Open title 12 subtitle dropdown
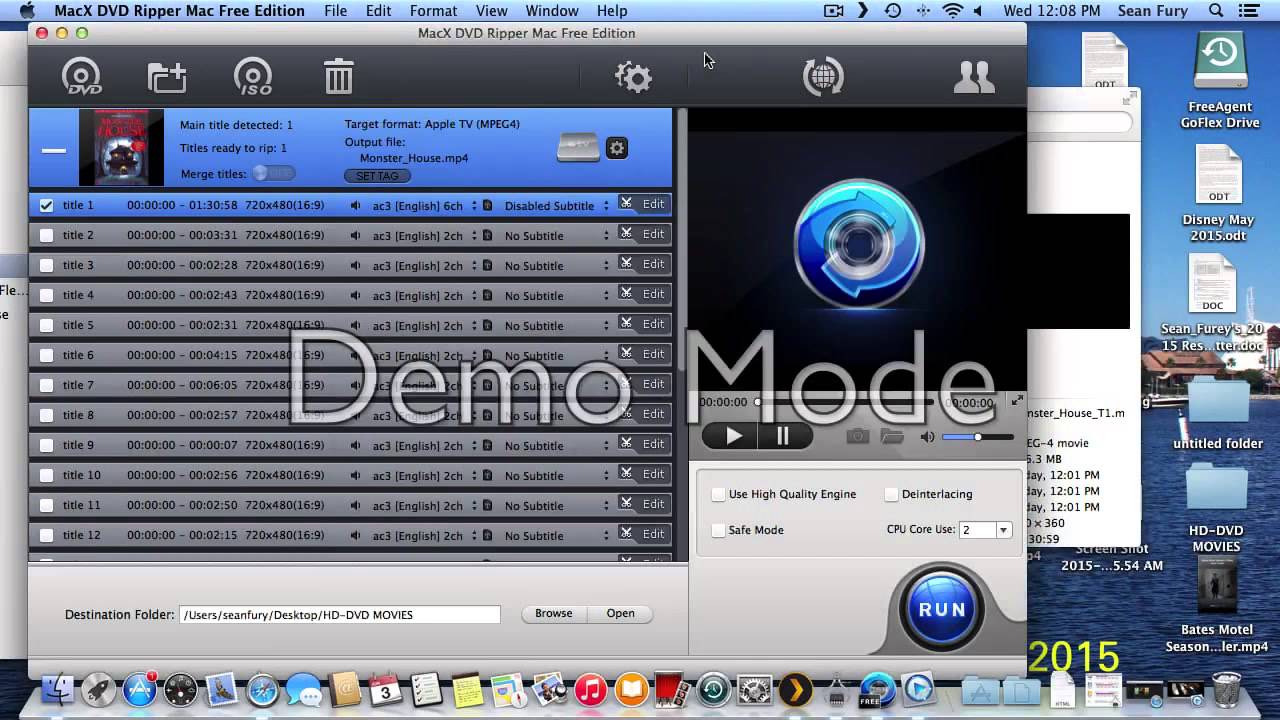The width and height of the screenshot is (1280, 720). (x=556, y=536)
